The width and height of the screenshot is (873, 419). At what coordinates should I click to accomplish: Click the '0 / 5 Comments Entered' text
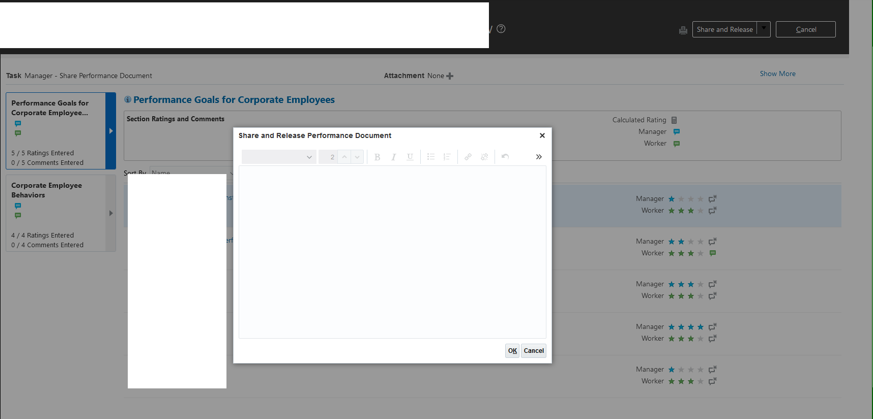tap(47, 163)
